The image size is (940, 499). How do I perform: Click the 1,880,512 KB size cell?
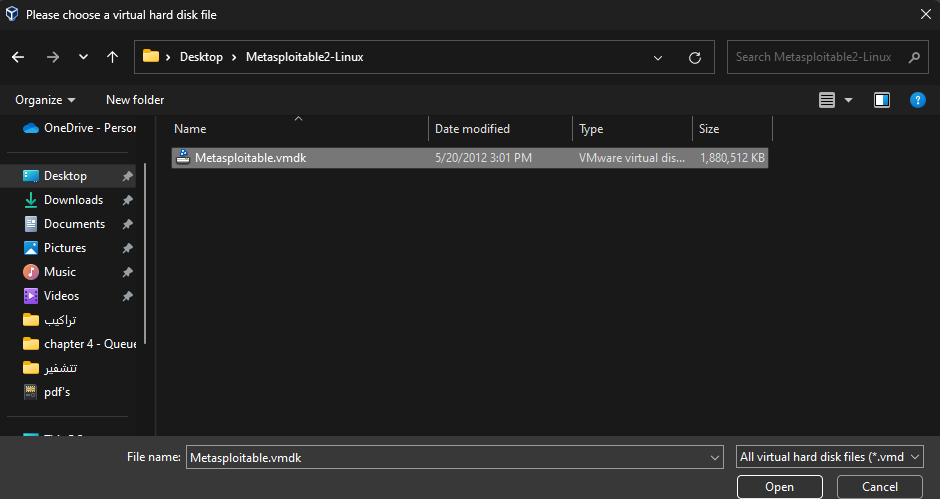tap(732, 158)
